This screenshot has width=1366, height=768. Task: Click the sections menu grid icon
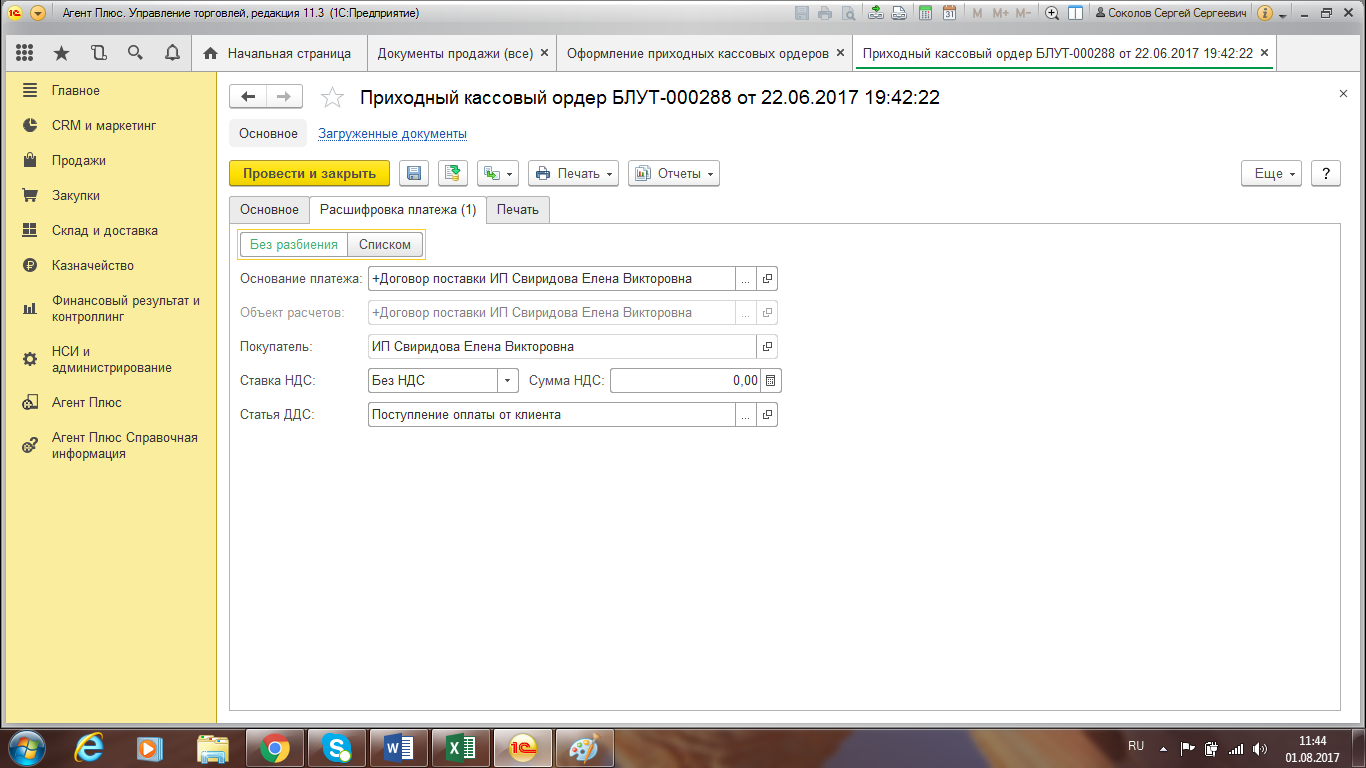pos(25,53)
